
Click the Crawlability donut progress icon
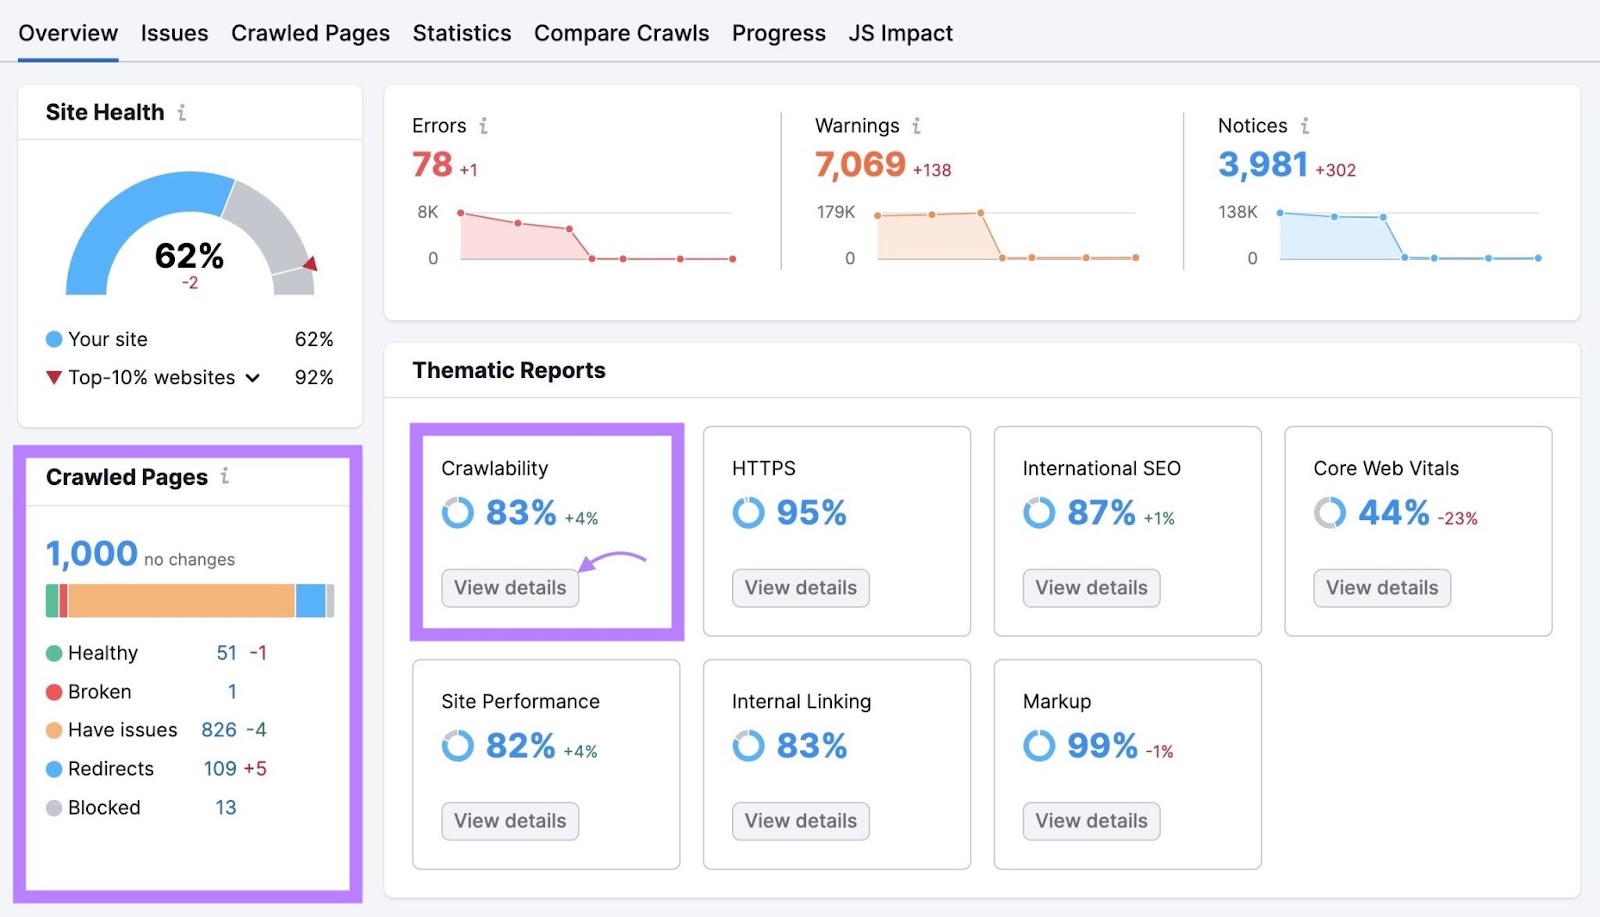pyautogui.click(x=458, y=513)
